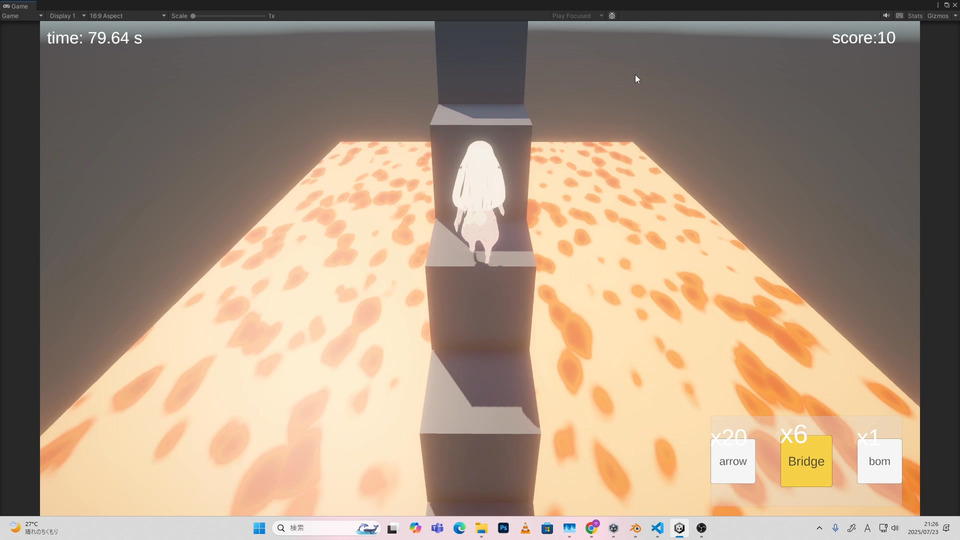
Task: Open File Explorer from taskbar
Action: coord(481,528)
